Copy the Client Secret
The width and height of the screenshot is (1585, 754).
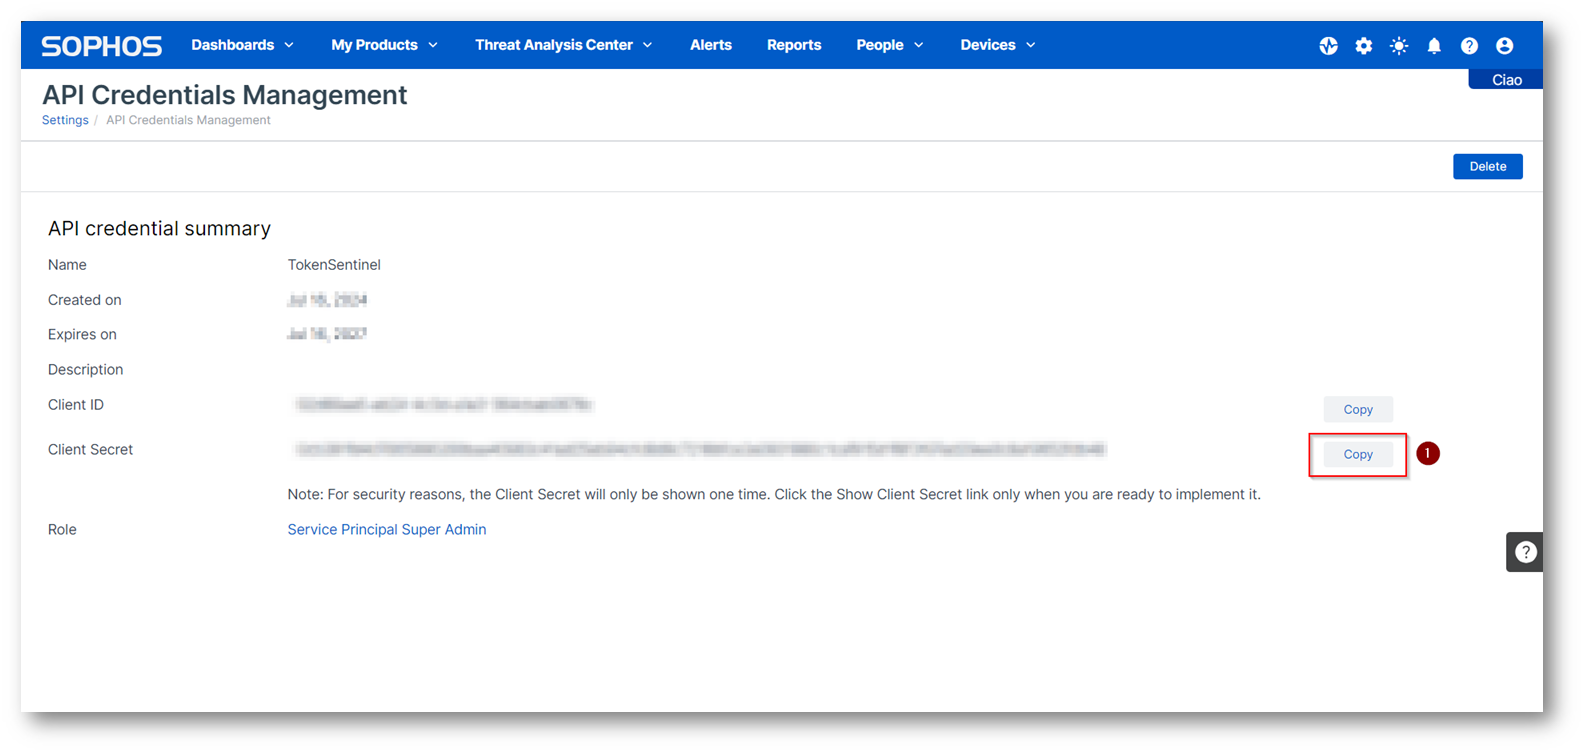(1358, 454)
